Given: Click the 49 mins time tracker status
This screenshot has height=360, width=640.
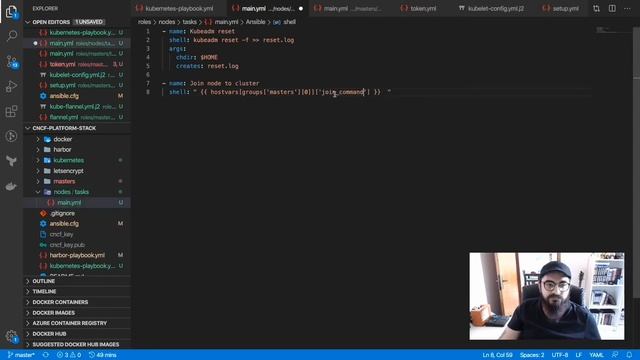Looking at the screenshot, I should pyautogui.click(x=103, y=355).
